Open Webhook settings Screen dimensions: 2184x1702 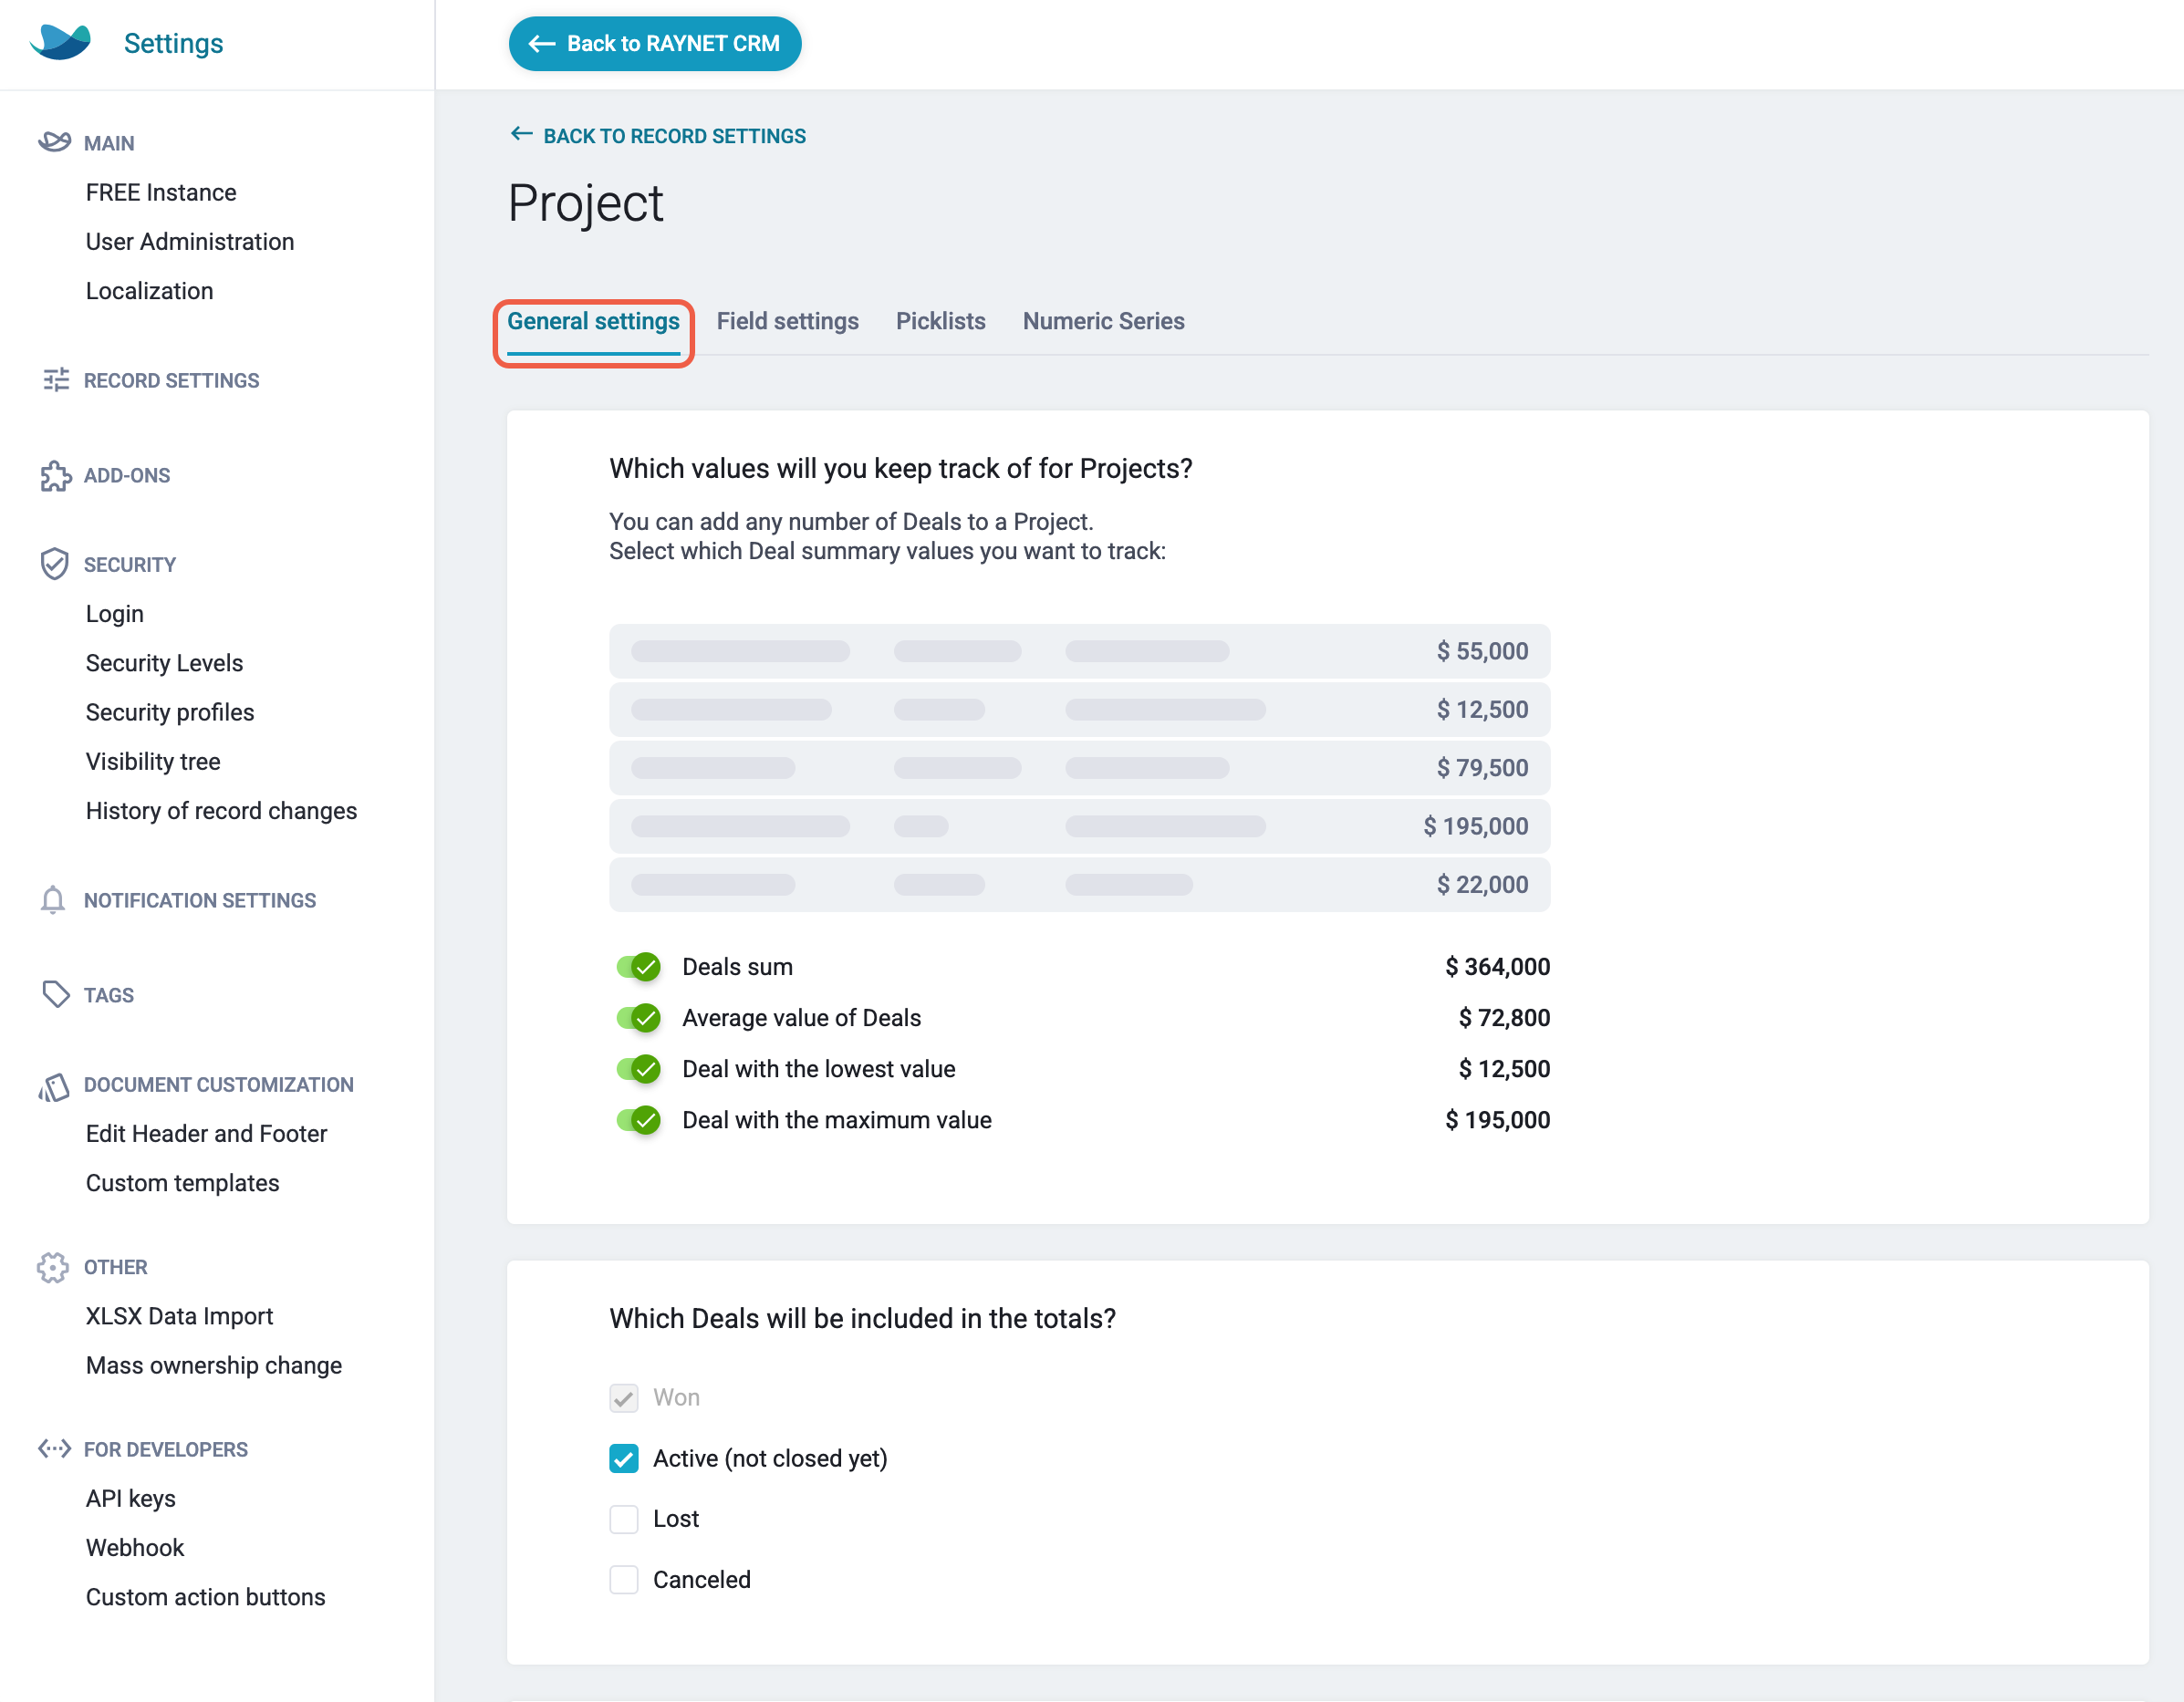[135, 1548]
